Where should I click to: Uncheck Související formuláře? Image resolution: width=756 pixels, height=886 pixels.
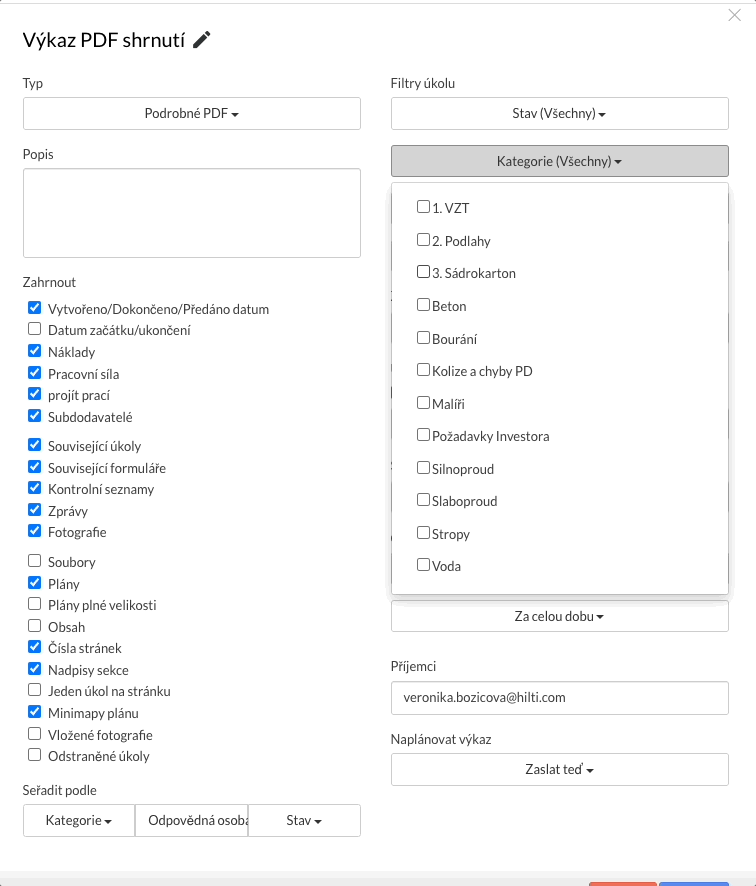34,466
